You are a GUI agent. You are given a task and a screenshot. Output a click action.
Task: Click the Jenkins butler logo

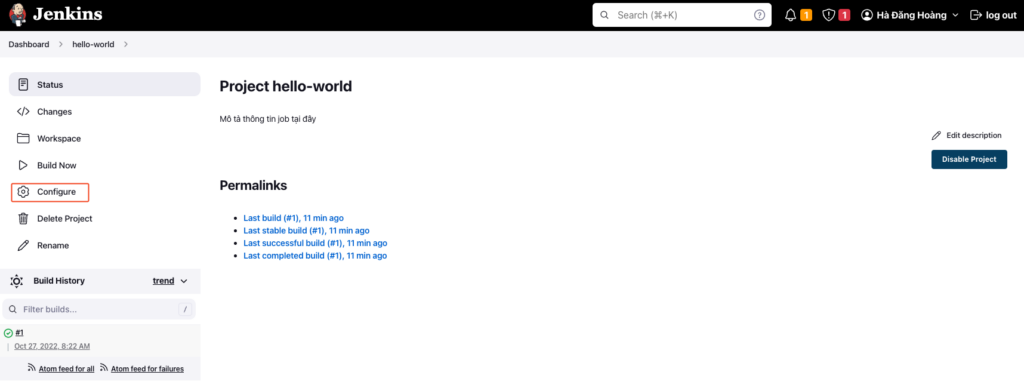(x=18, y=14)
